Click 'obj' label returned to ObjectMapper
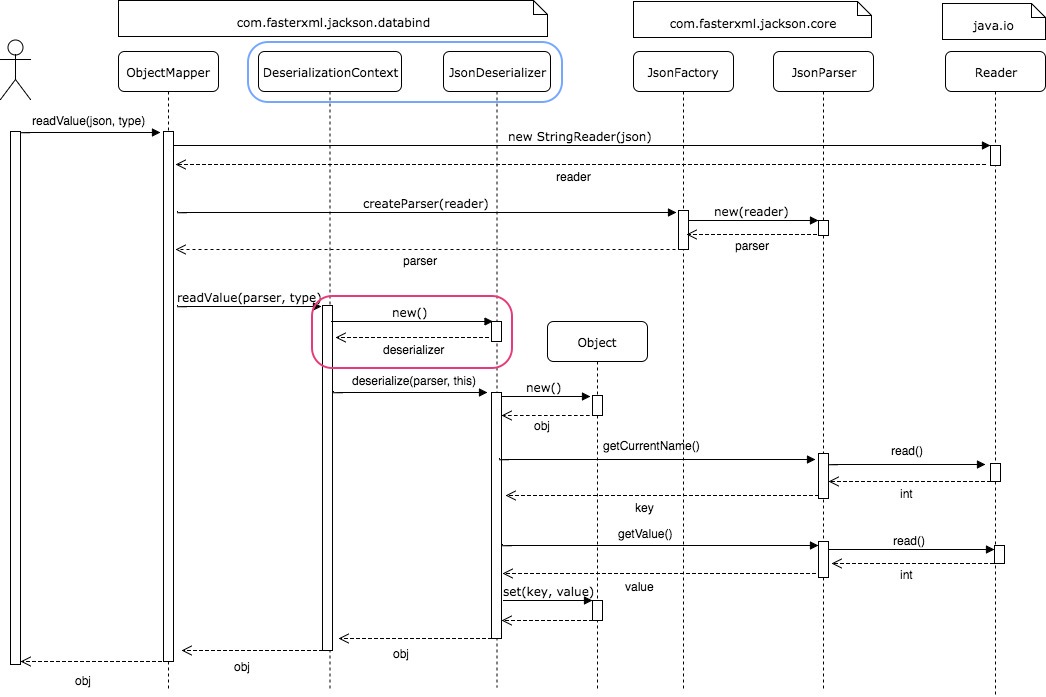1046x697 pixels. (x=241, y=666)
